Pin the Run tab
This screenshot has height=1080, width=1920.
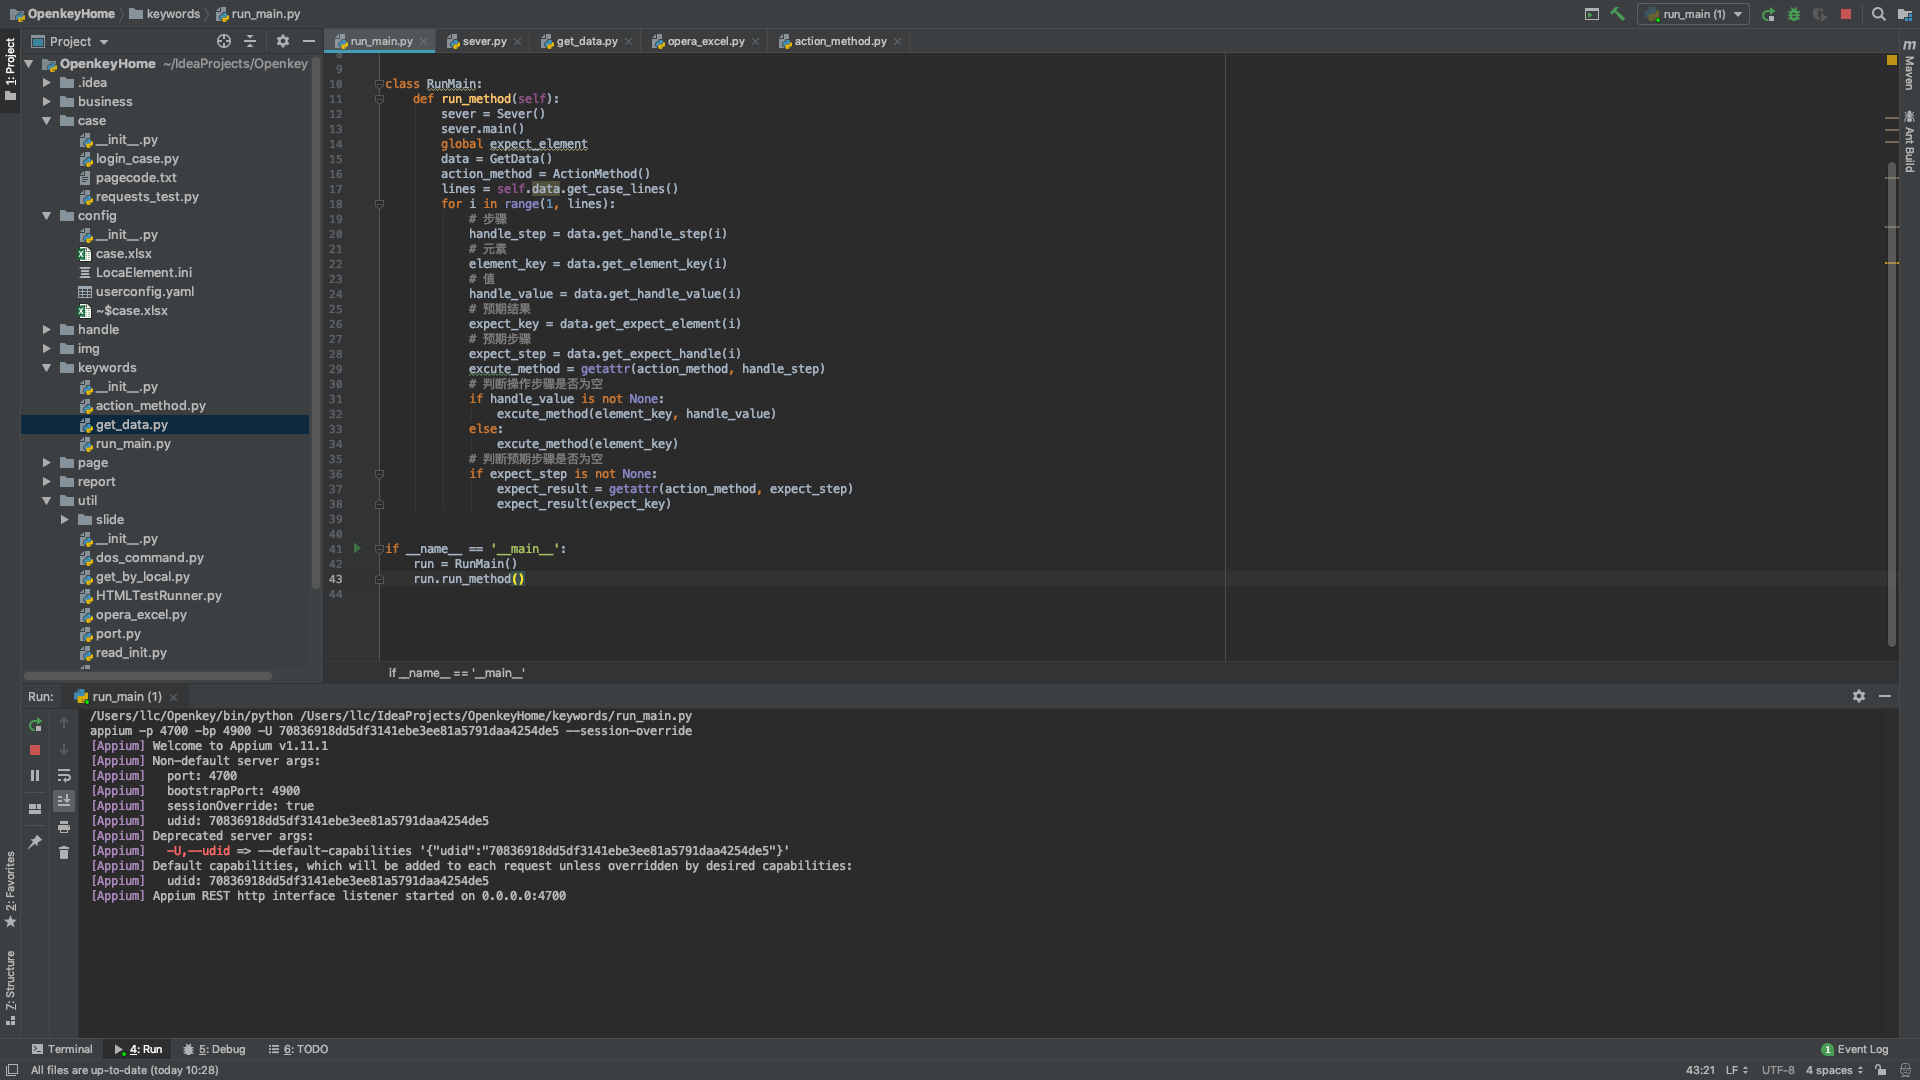[35, 842]
